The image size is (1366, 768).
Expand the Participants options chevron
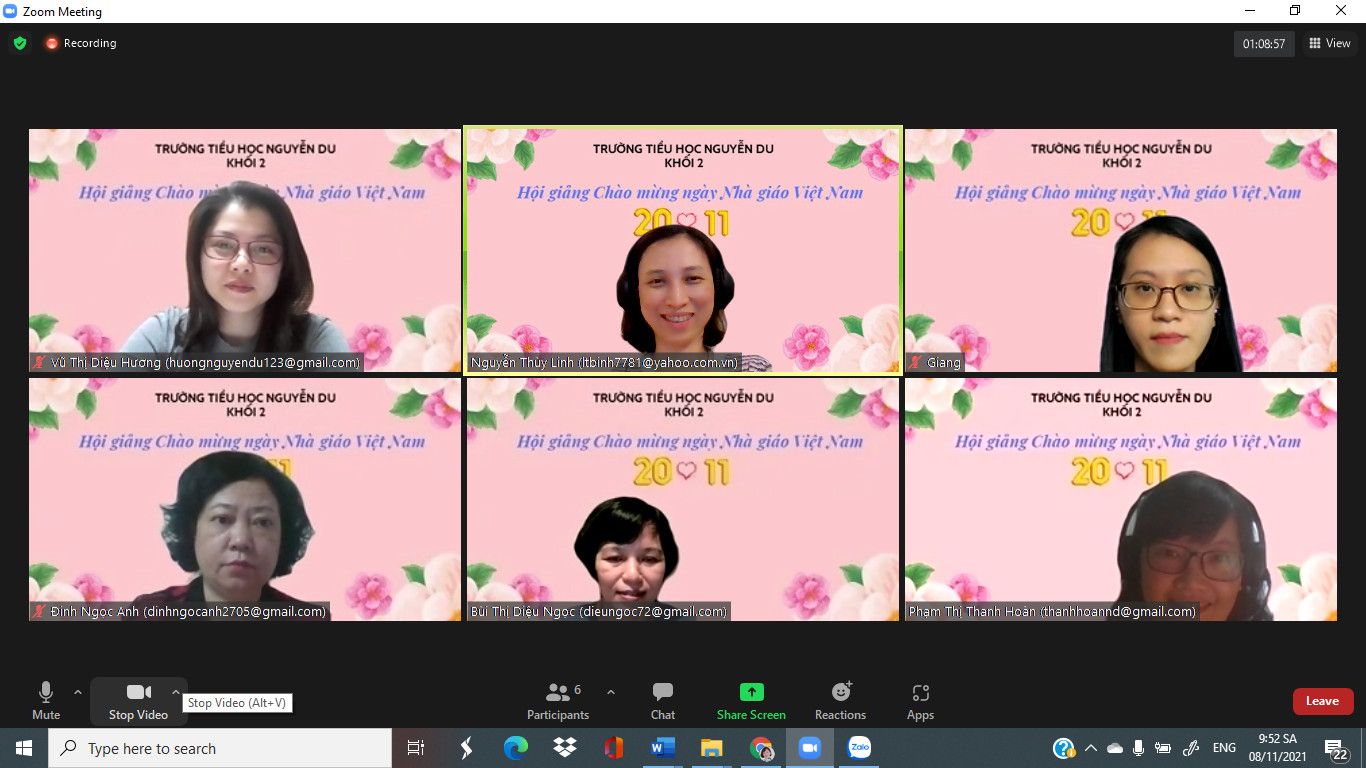click(611, 692)
